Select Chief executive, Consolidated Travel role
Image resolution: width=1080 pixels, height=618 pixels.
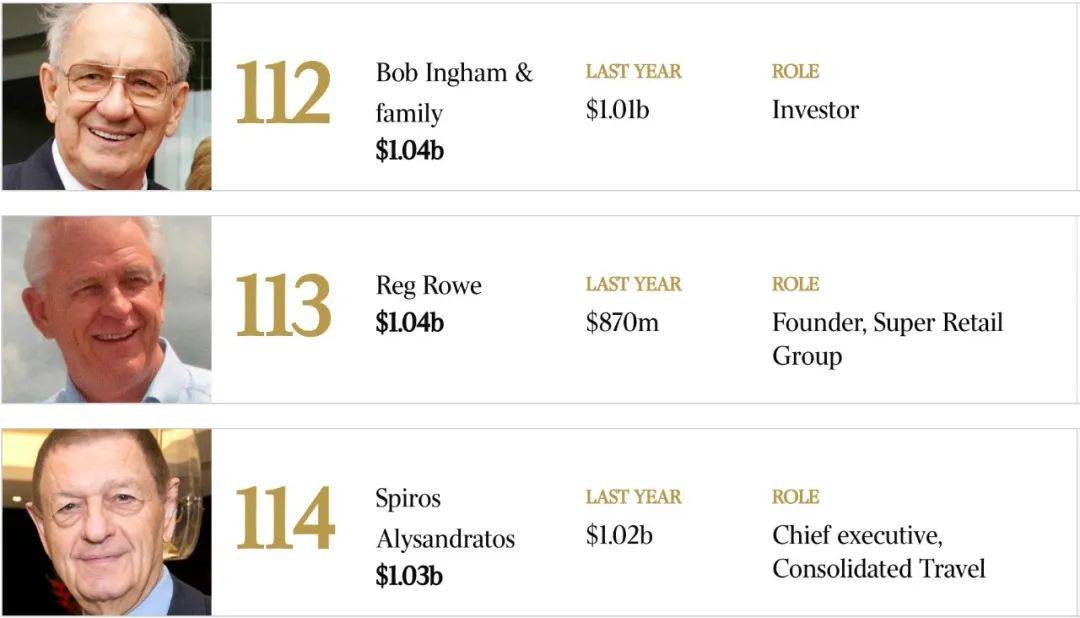pyautogui.click(x=879, y=552)
